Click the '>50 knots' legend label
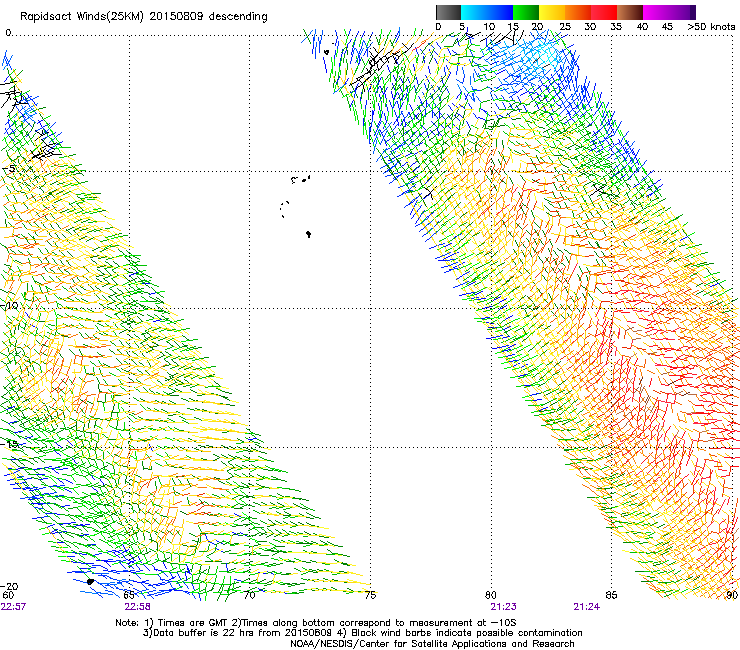 coord(711,27)
